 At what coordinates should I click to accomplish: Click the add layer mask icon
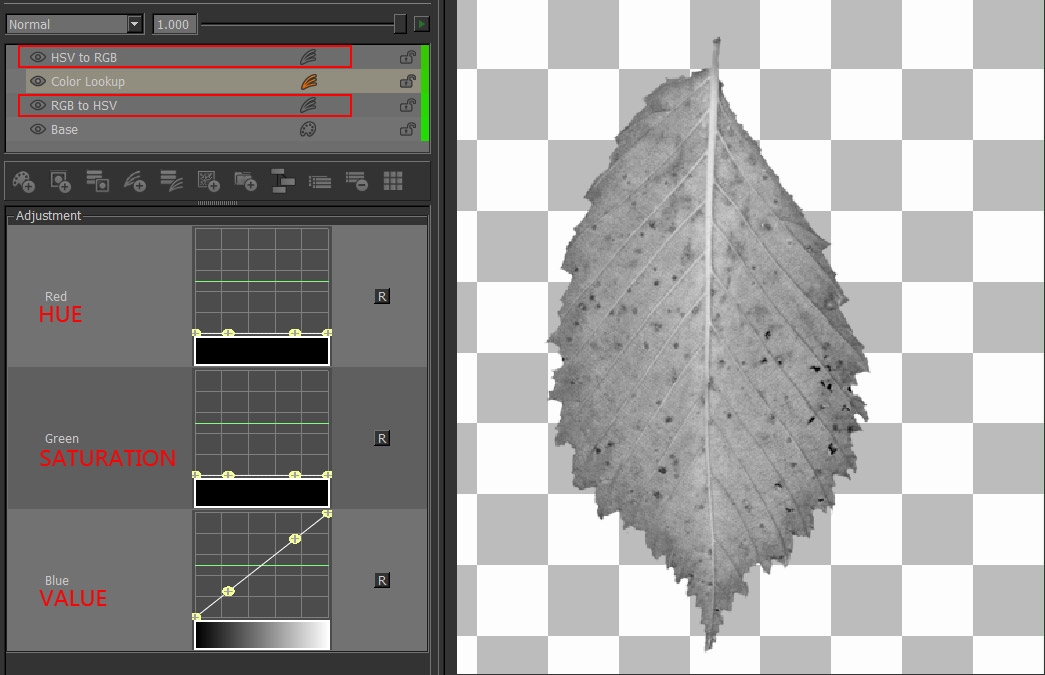[x=61, y=181]
